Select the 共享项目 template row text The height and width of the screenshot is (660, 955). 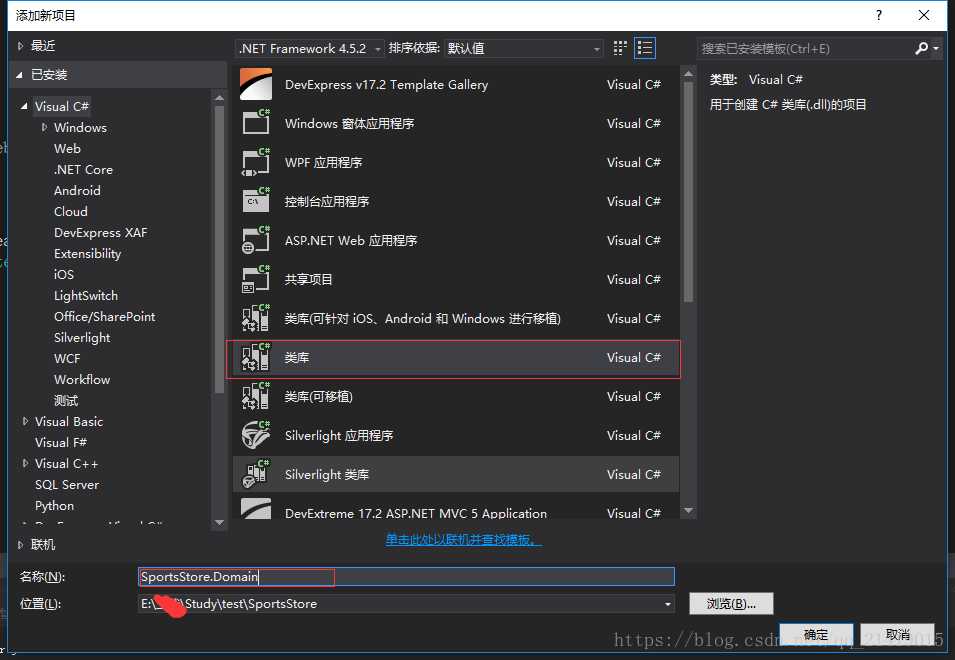(x=308, y=279)
